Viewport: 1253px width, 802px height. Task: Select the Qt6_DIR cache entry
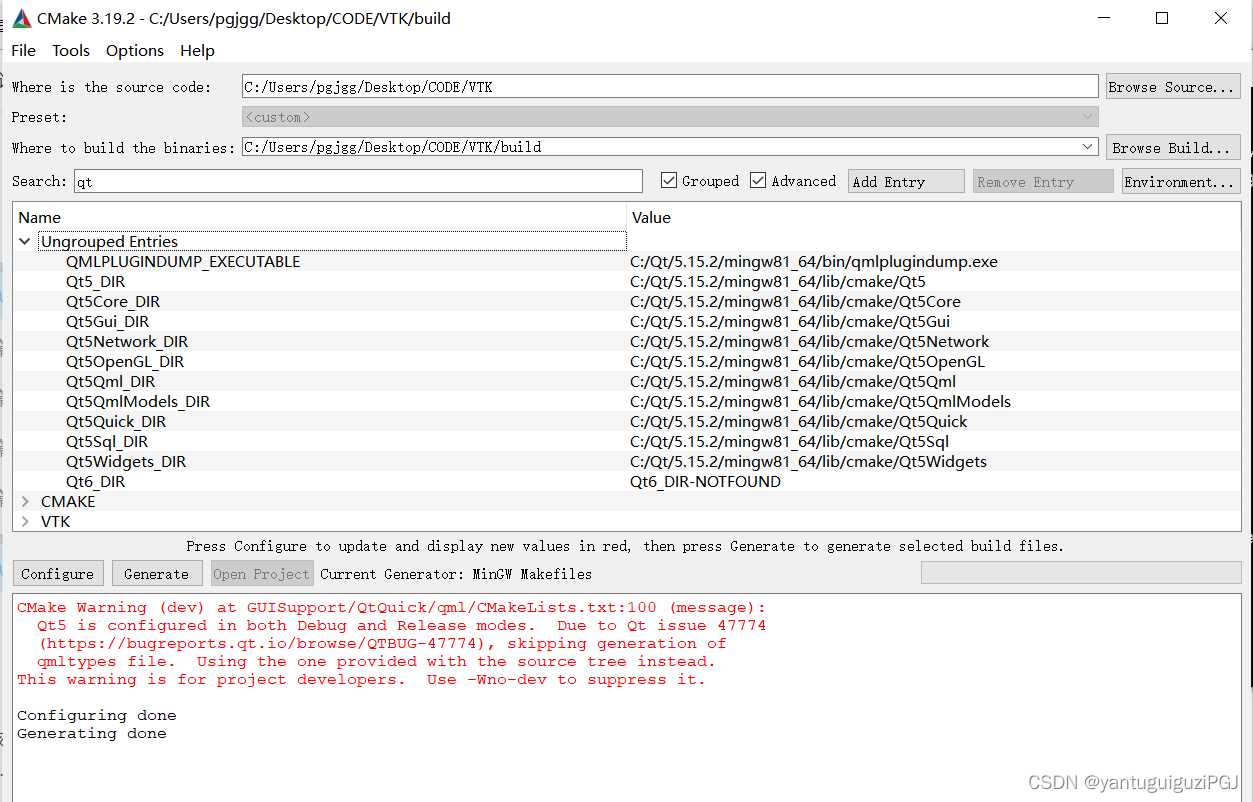click(x=95, y=481)
